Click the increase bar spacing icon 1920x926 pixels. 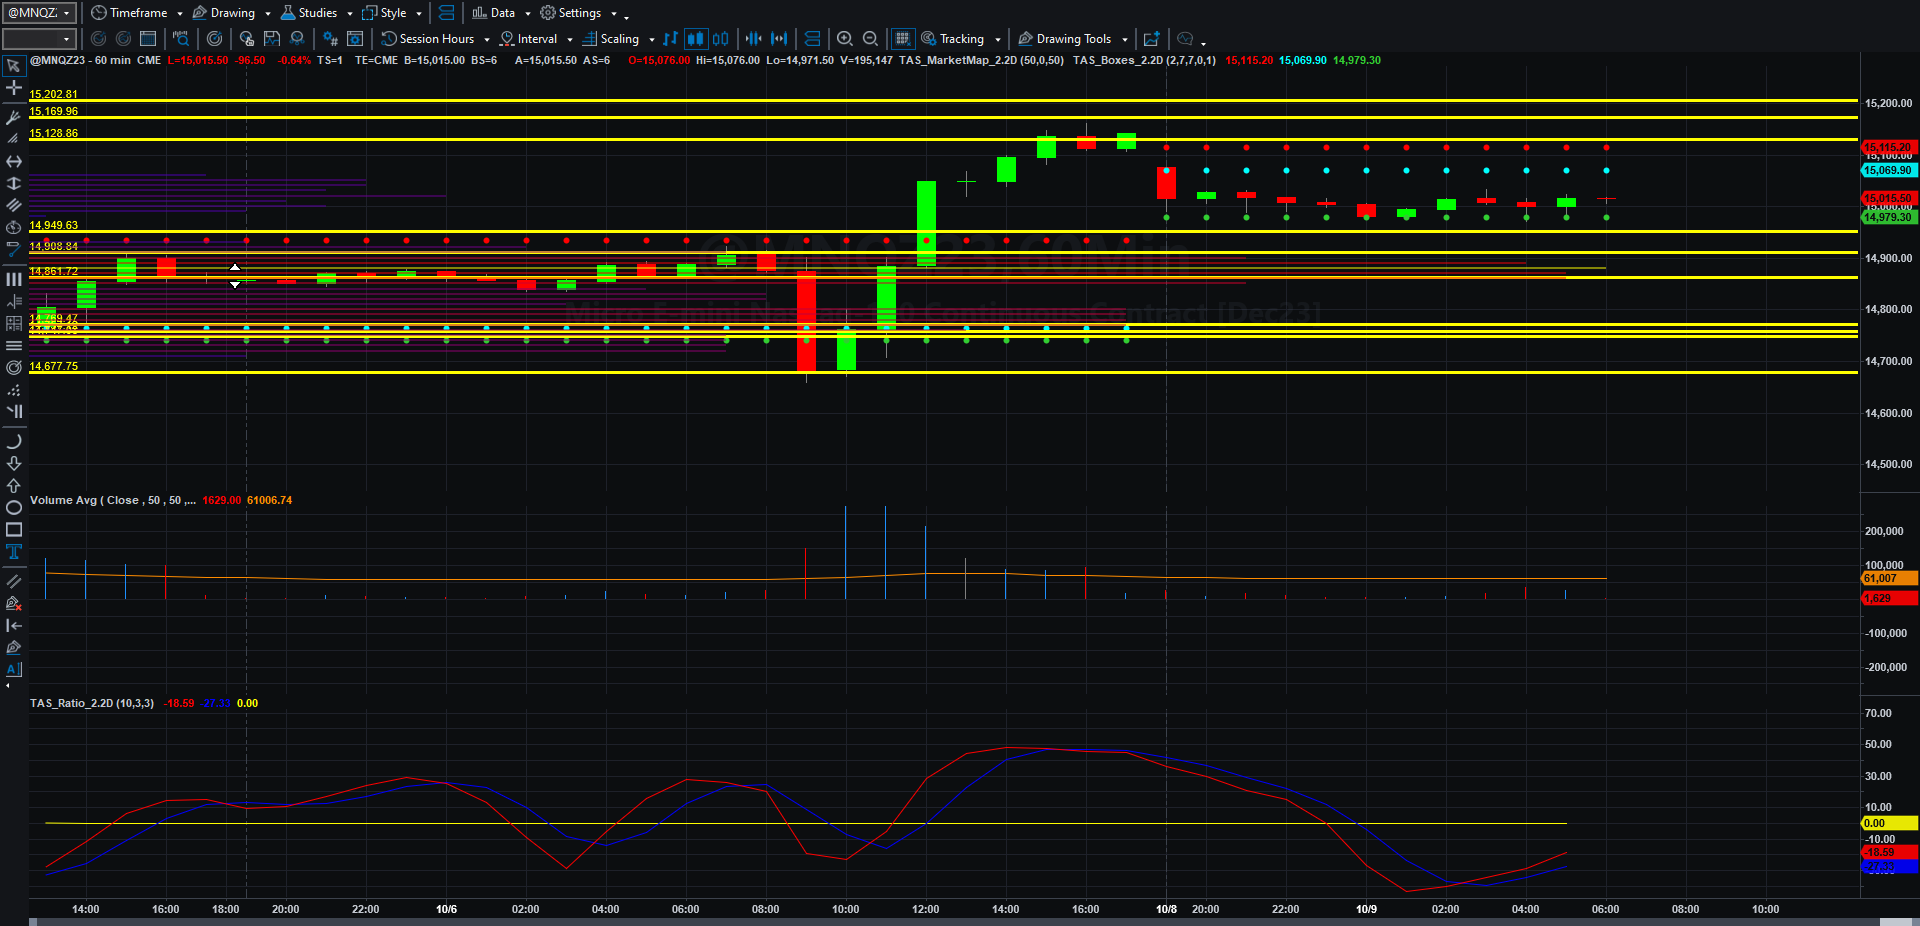pos(779,39)
